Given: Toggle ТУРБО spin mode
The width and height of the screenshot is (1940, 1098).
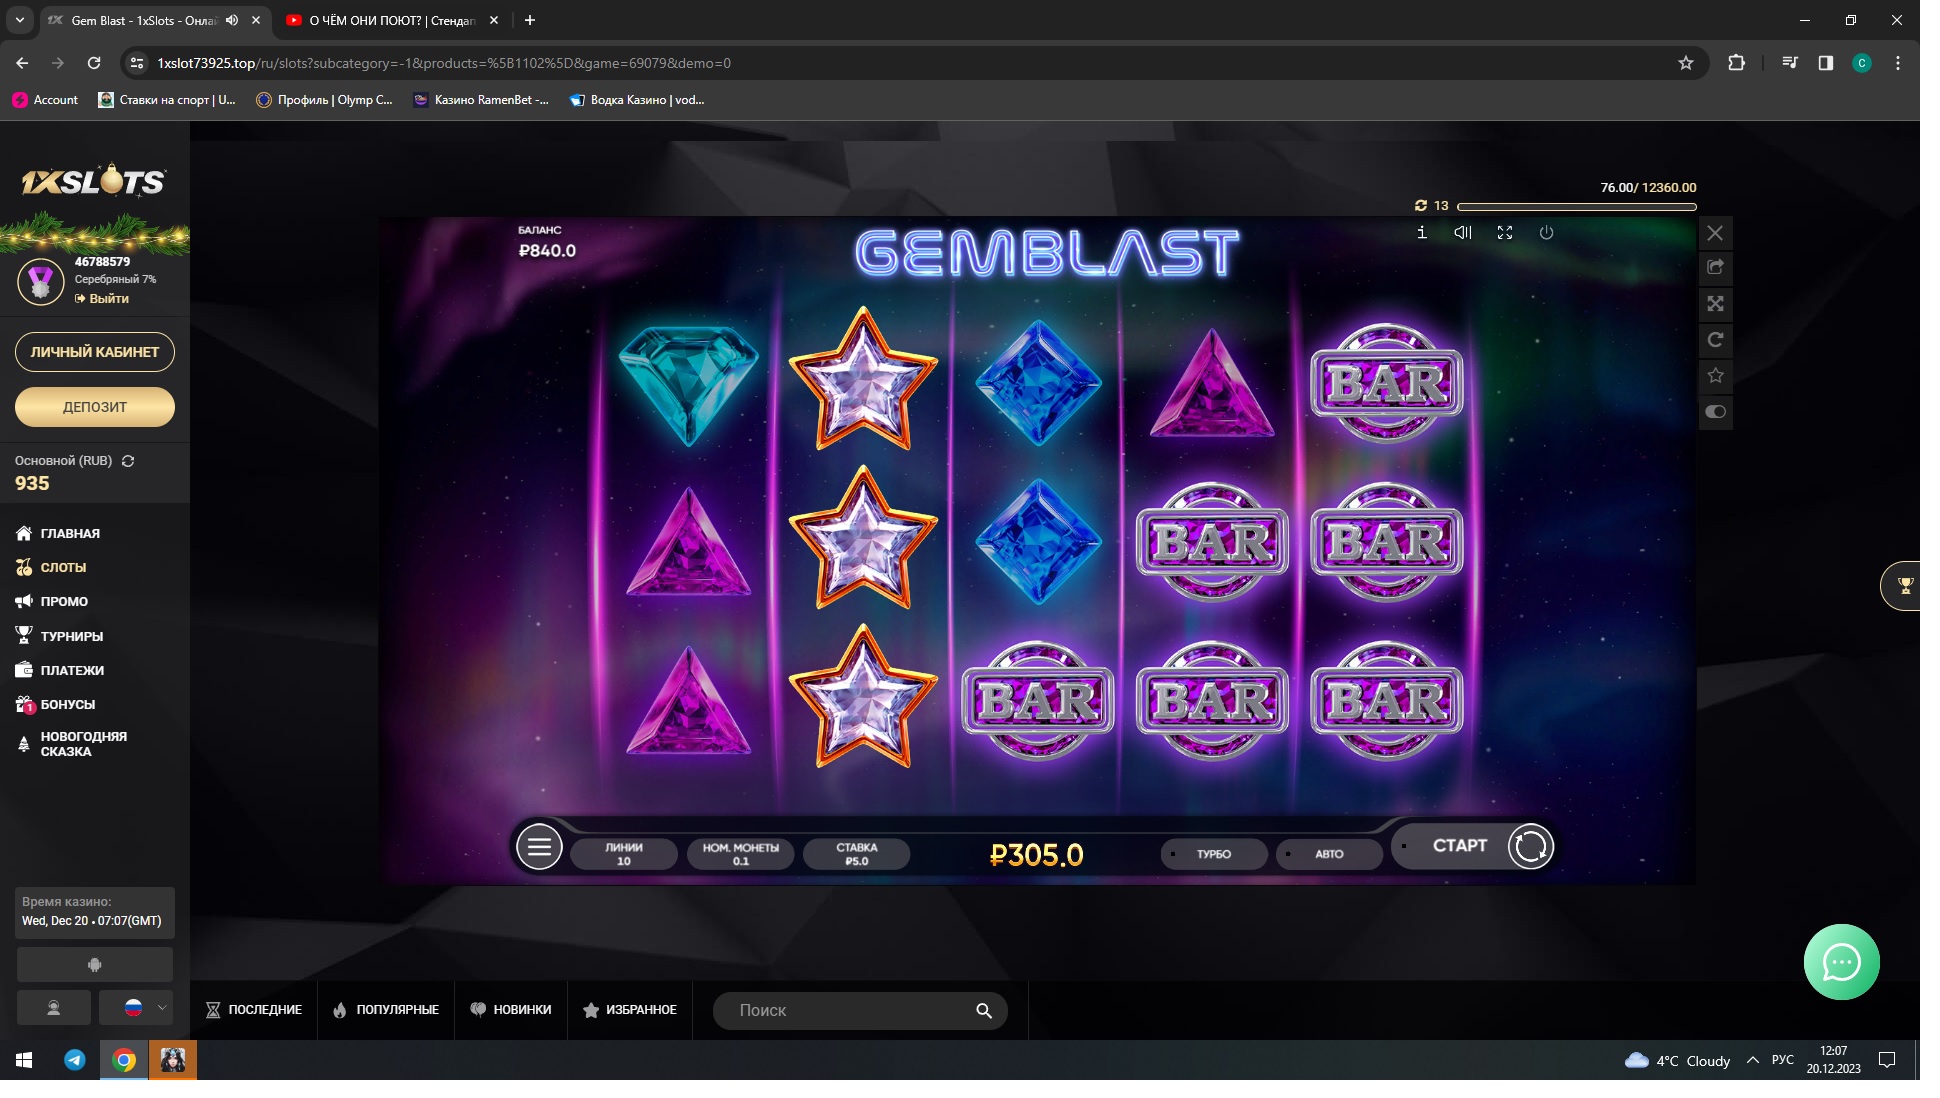Looking at the screenshot, I should [1213, 854].
